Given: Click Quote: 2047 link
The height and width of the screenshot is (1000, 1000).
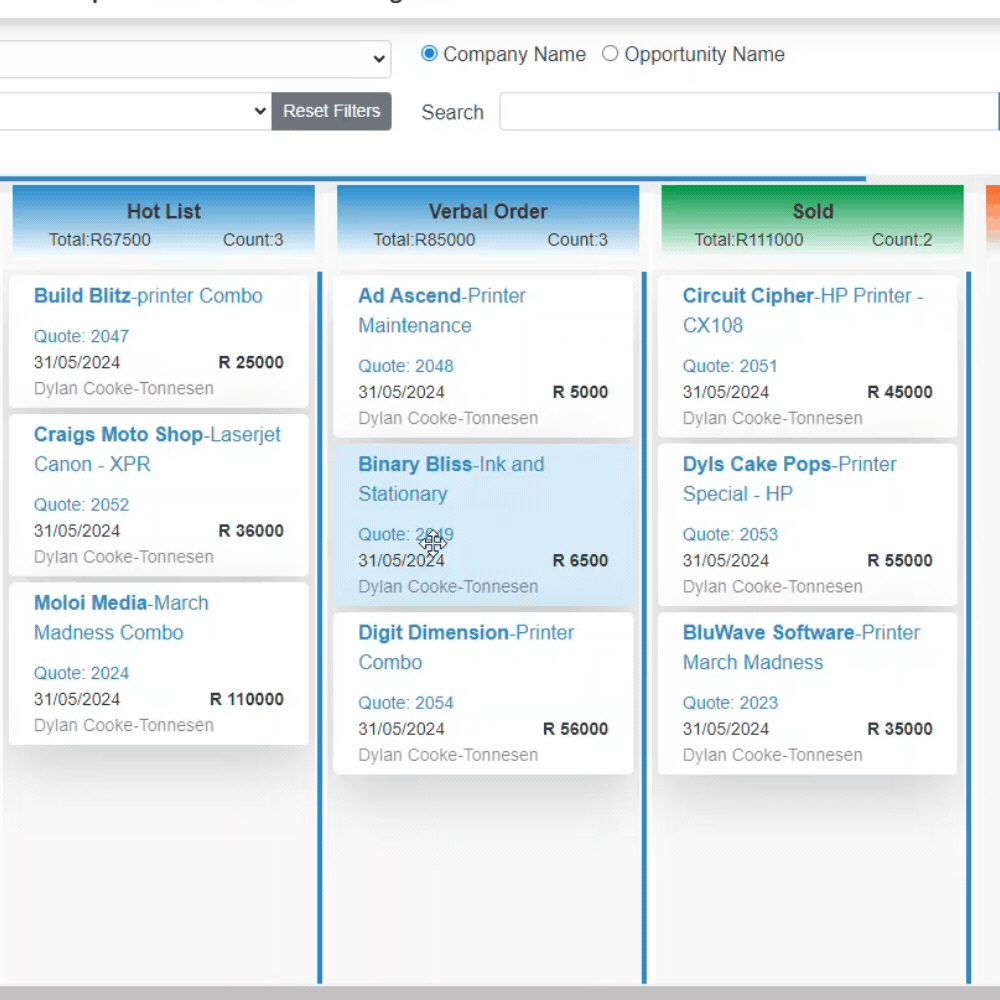Looking at the screenshot, I should click(x=82, y=336).
